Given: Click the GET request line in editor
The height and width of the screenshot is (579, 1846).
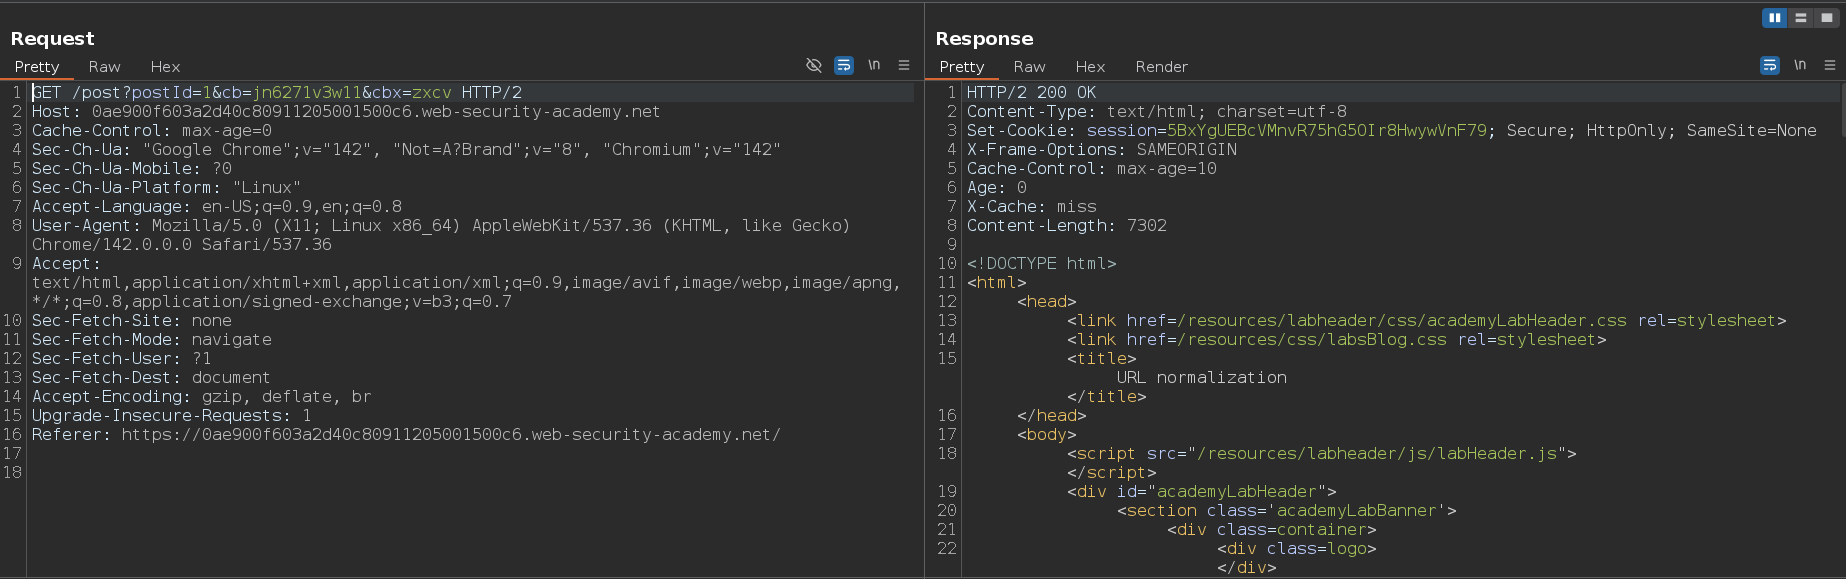Looking at the screenshot, I should pos(276,93).
